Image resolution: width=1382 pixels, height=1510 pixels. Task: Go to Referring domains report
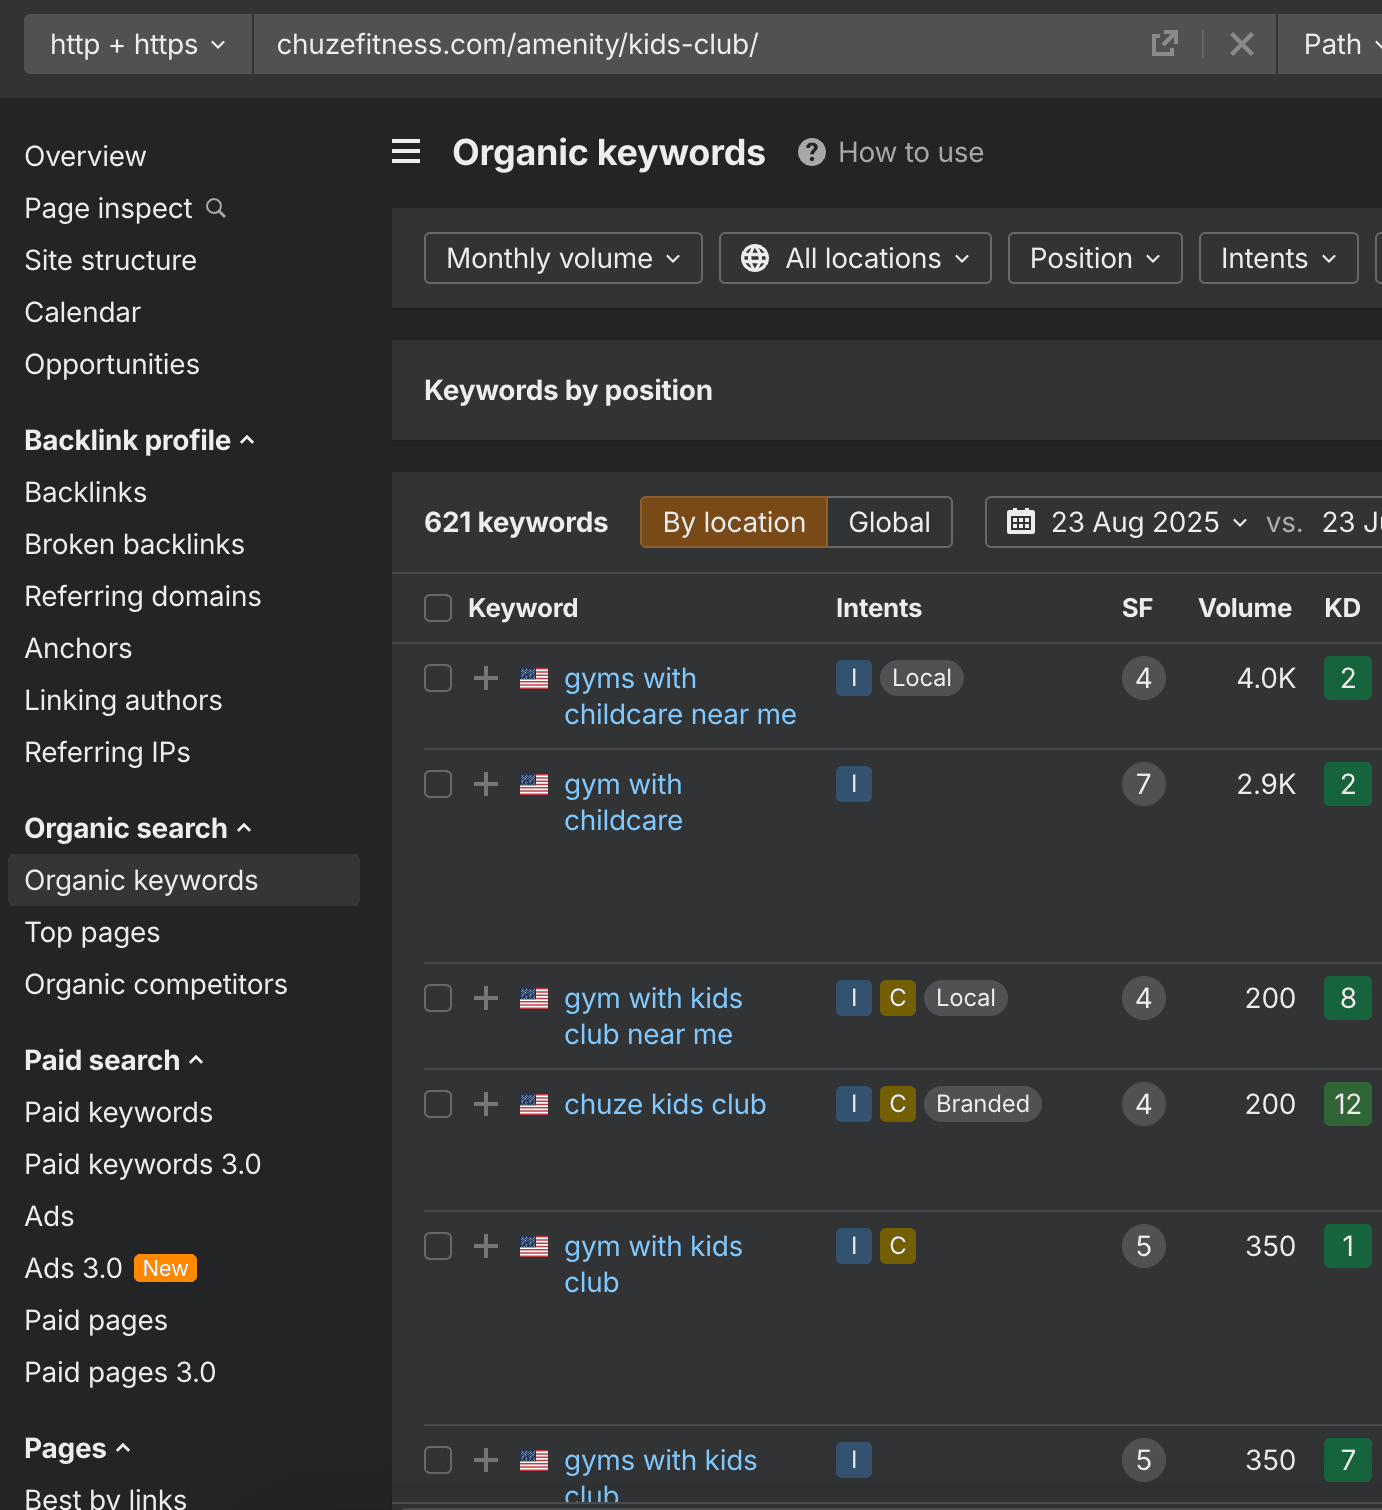[x=143, y=596]
